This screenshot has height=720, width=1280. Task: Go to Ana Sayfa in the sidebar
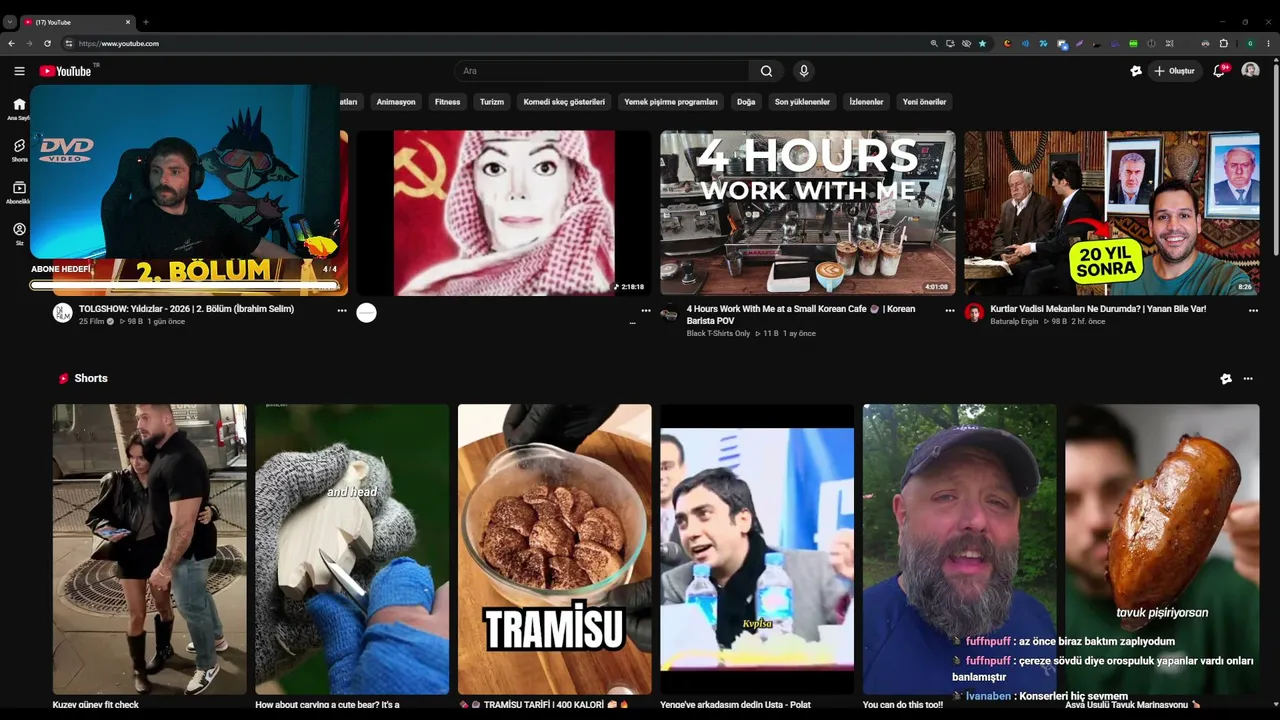click(x=19, y=109)
